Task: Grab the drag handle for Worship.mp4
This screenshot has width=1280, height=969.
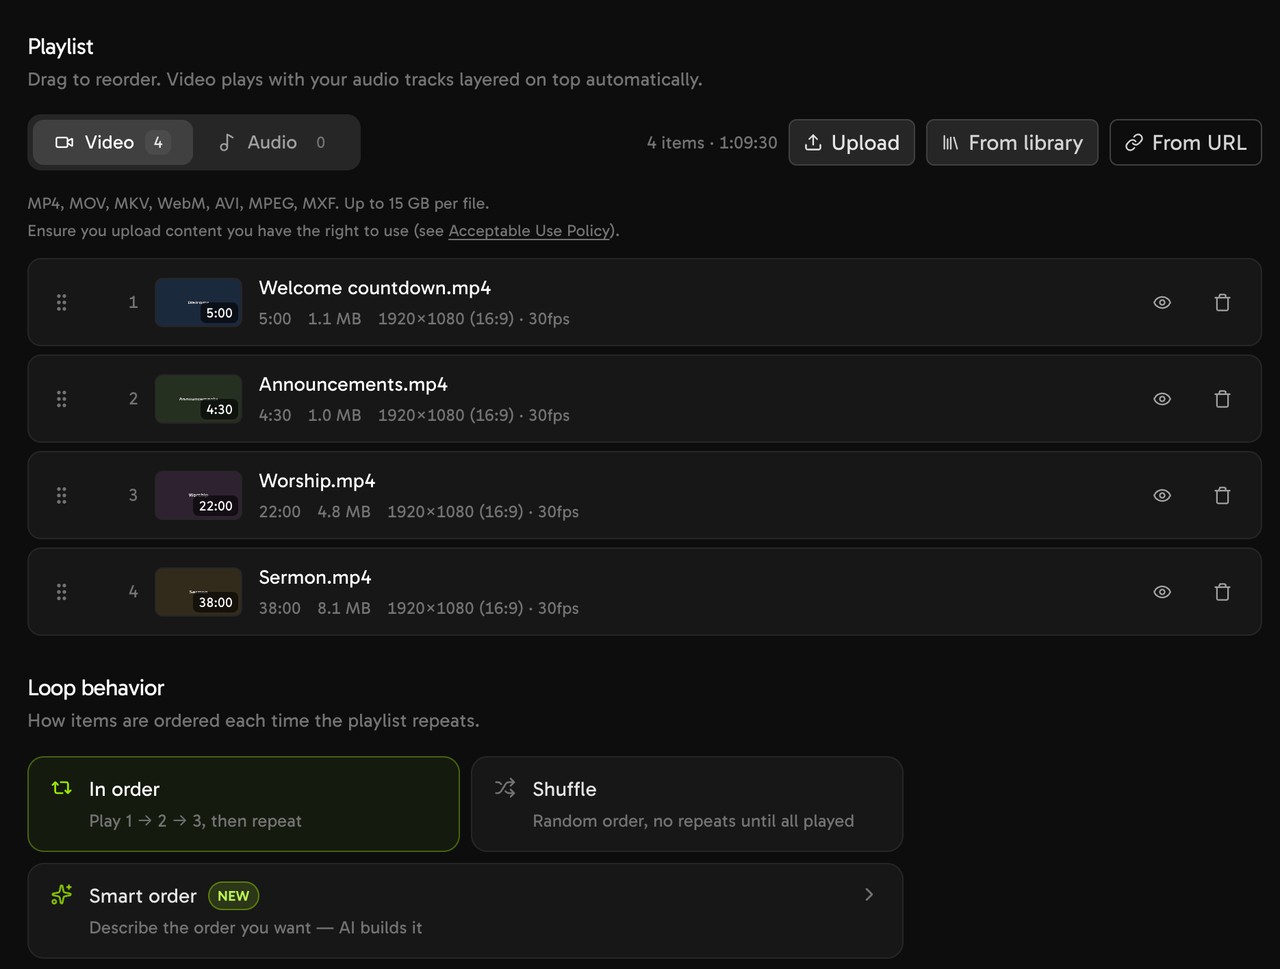Action: click(x=62, y=495)
